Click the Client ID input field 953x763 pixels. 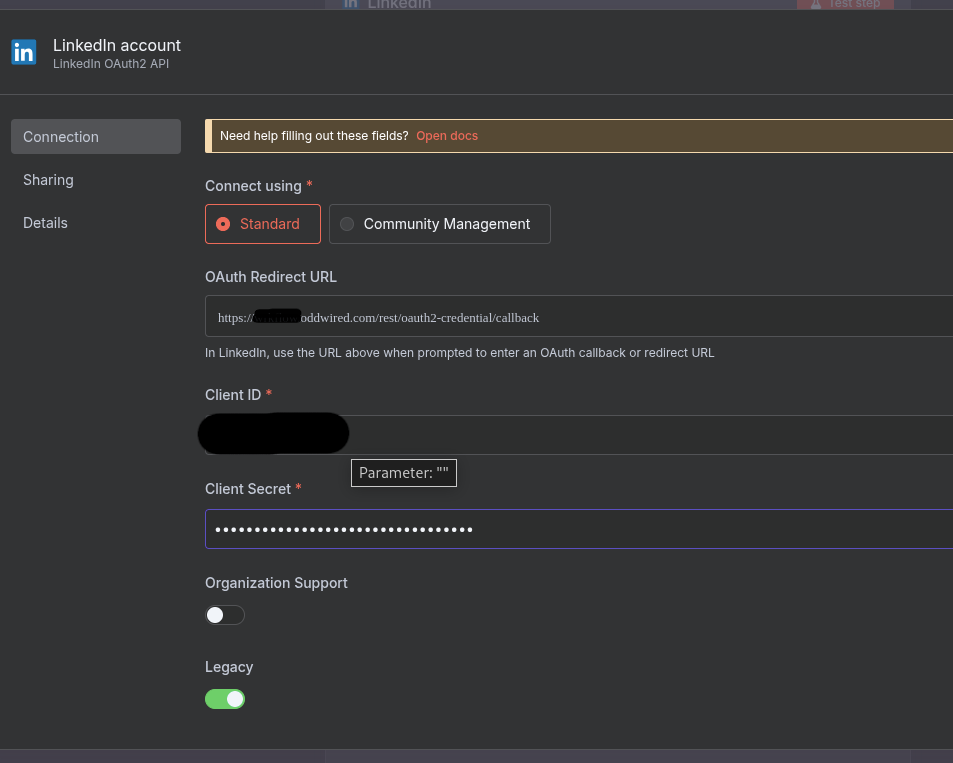point(579,435)
